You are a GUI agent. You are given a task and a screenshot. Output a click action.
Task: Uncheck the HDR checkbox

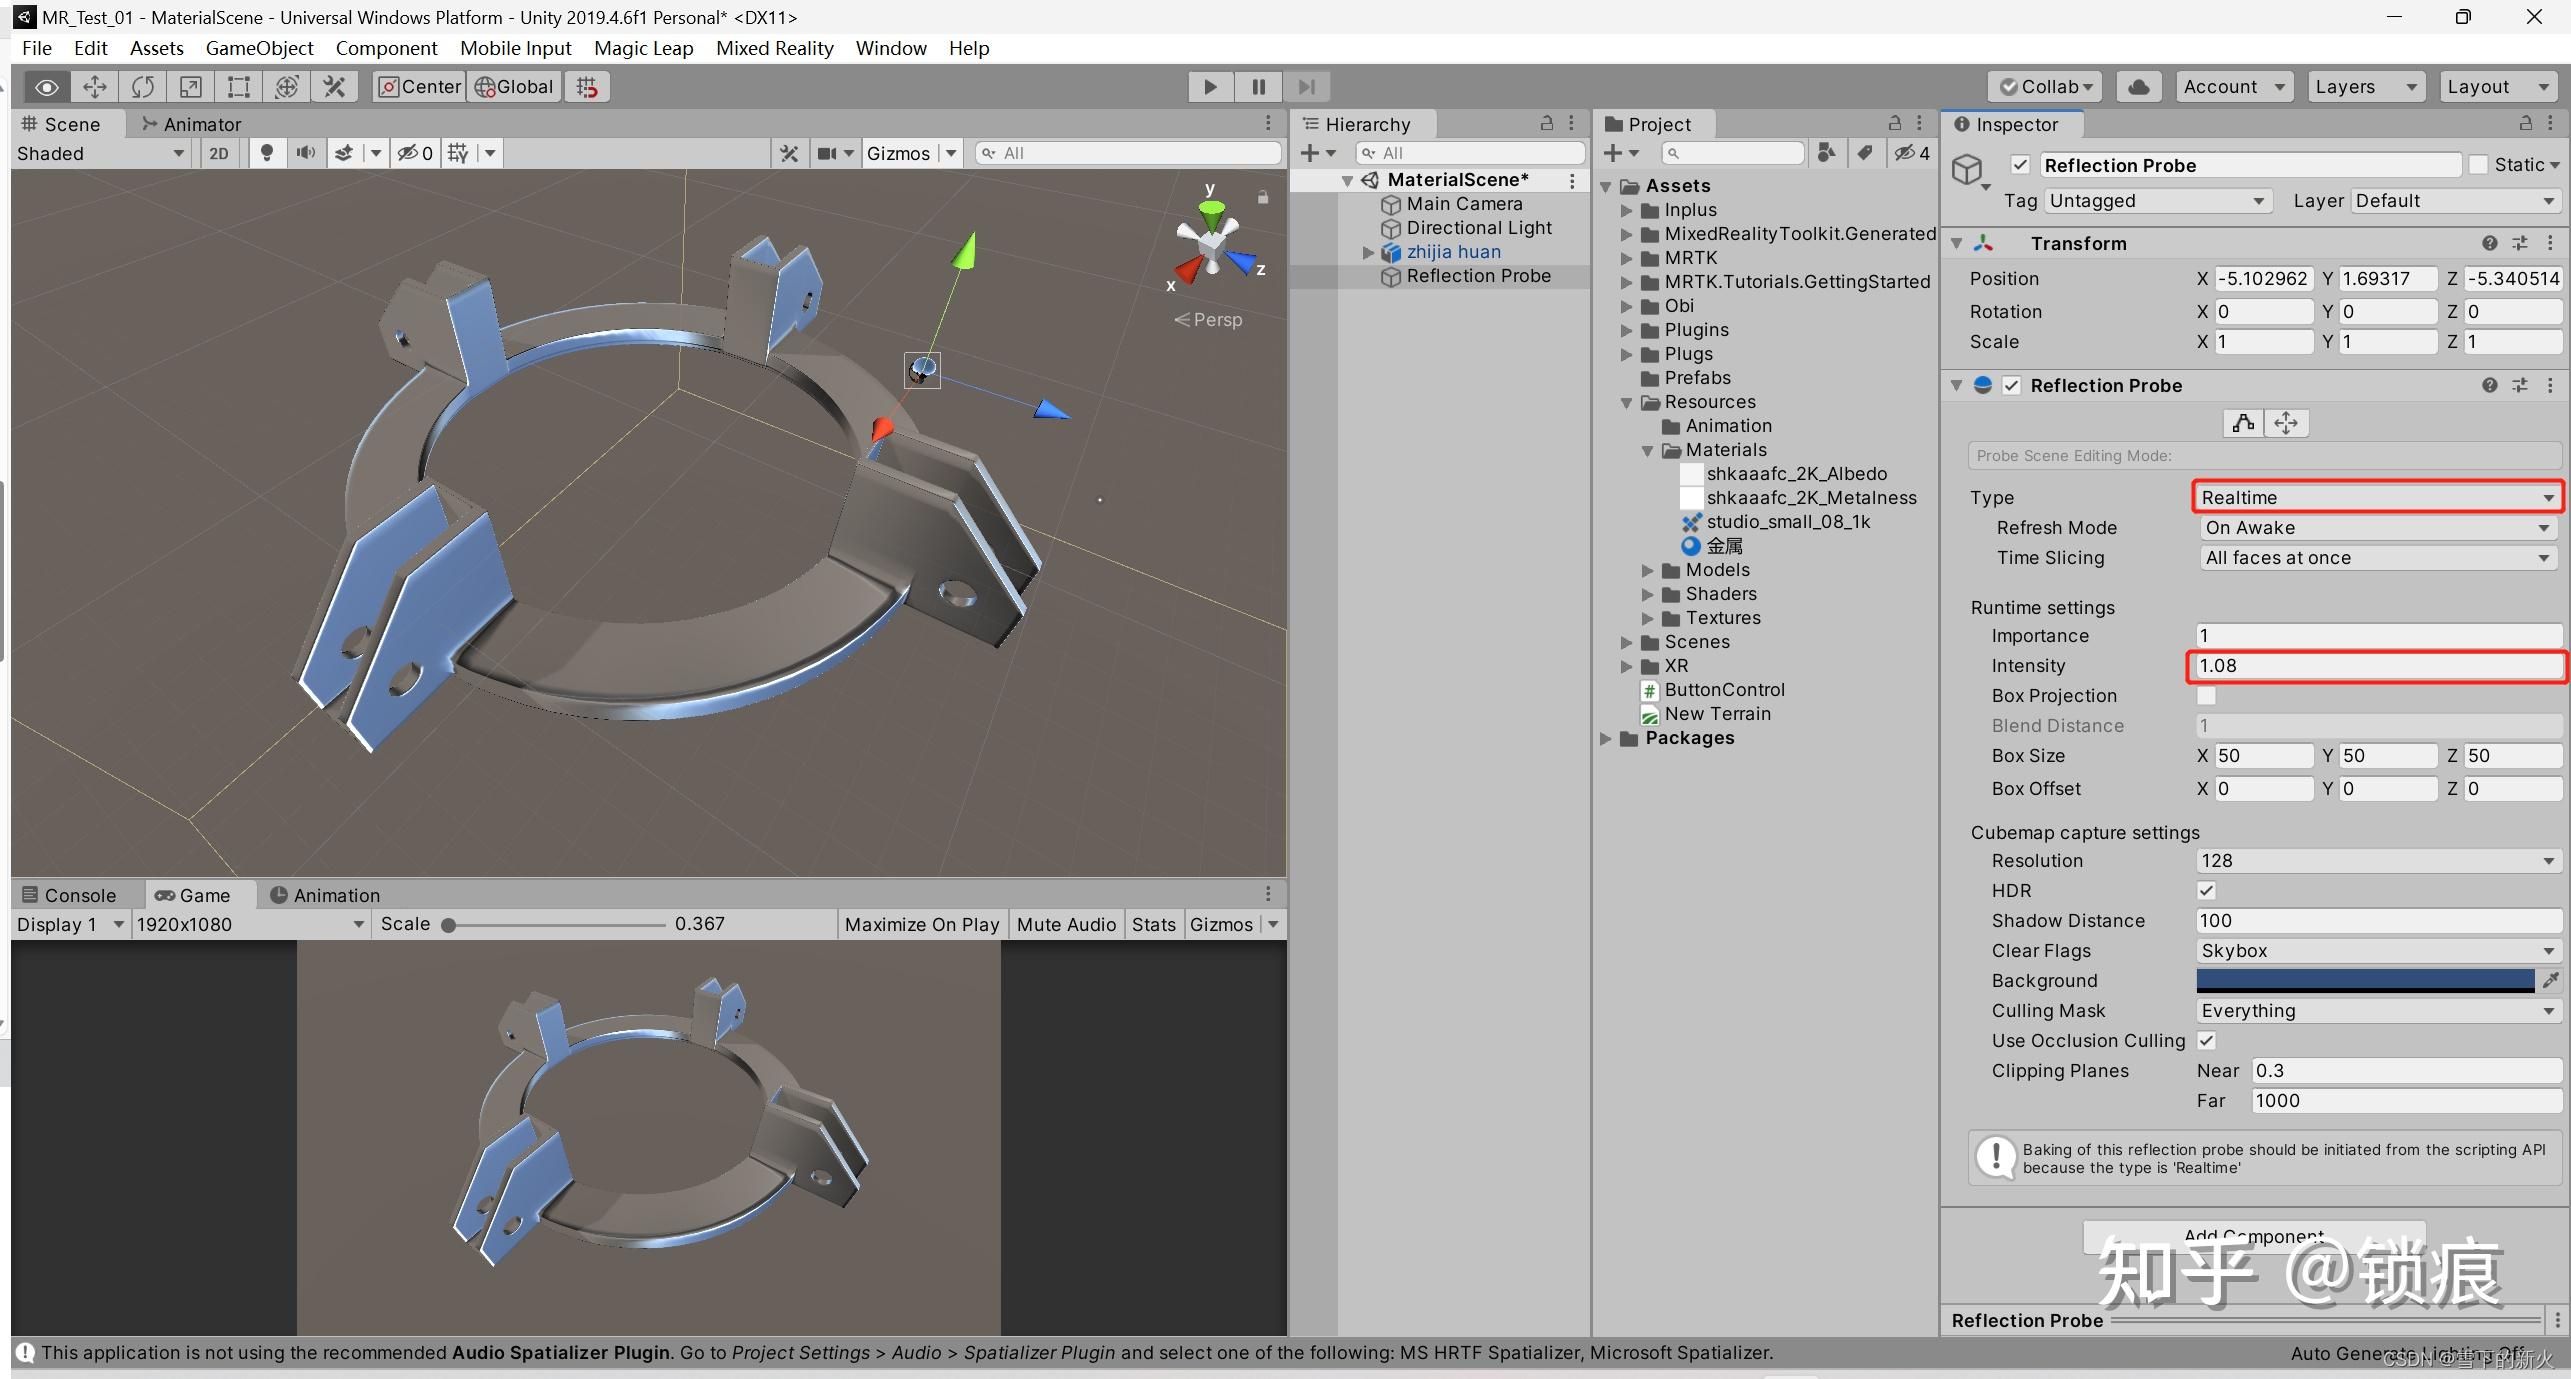pos(2207,891)
